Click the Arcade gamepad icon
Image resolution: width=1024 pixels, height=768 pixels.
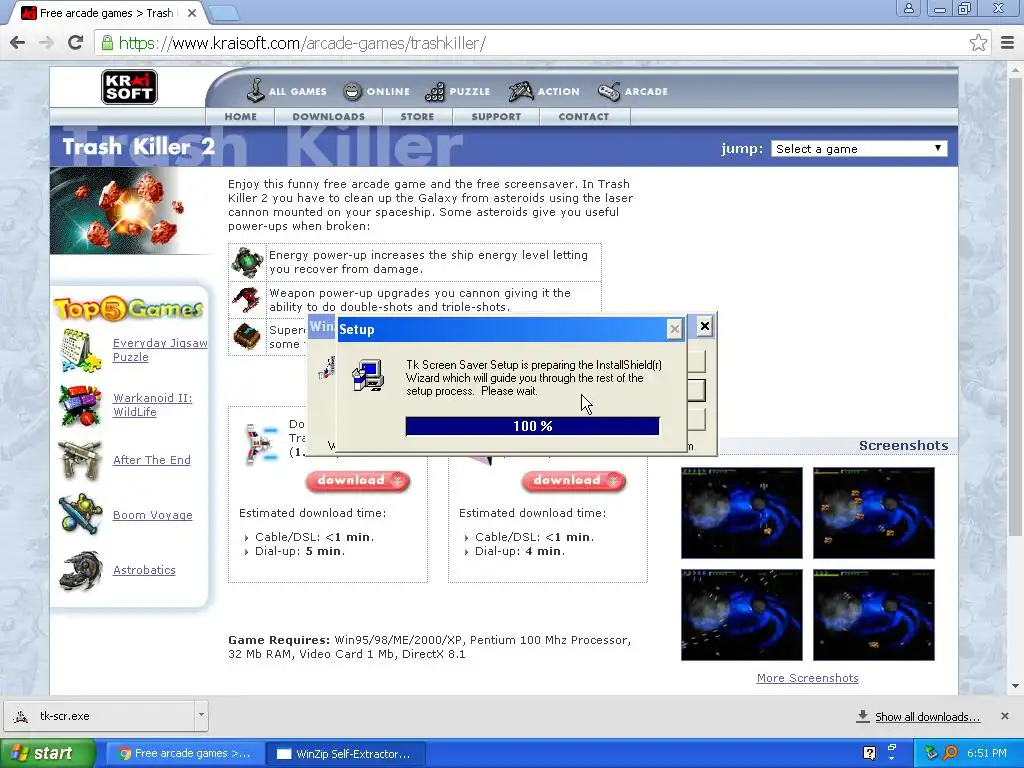pyautogui.click(x=609, y=92)
